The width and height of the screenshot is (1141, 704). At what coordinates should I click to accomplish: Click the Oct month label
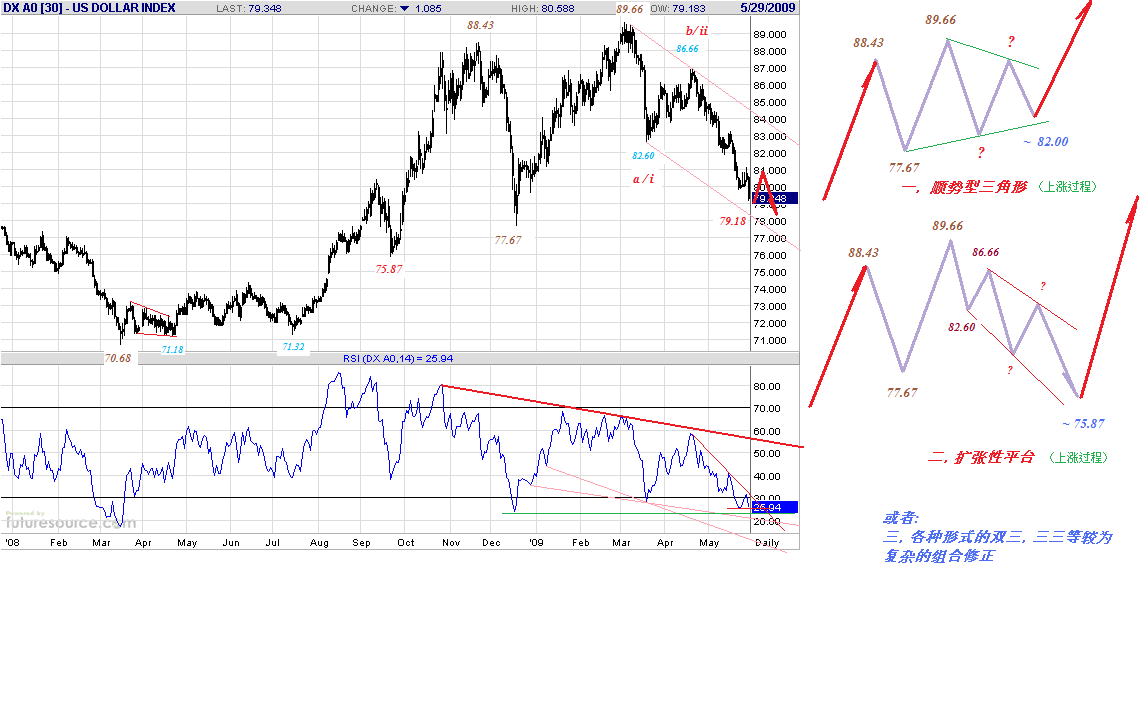click(406, 542)
